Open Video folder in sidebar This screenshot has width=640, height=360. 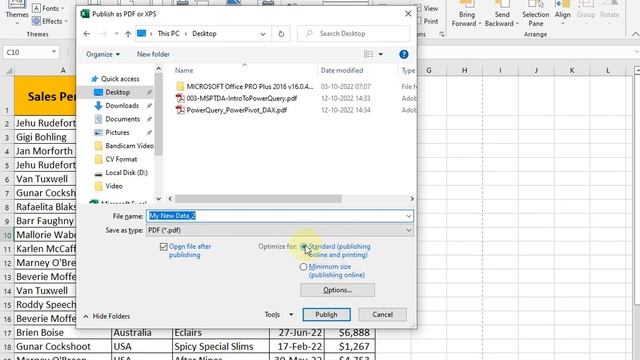point(113,186)
